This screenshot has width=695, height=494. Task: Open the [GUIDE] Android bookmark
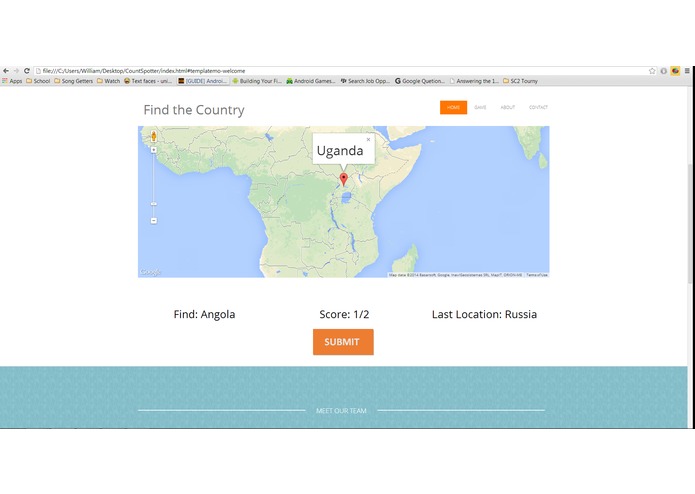pyautogui.click(x=203, y=81)
